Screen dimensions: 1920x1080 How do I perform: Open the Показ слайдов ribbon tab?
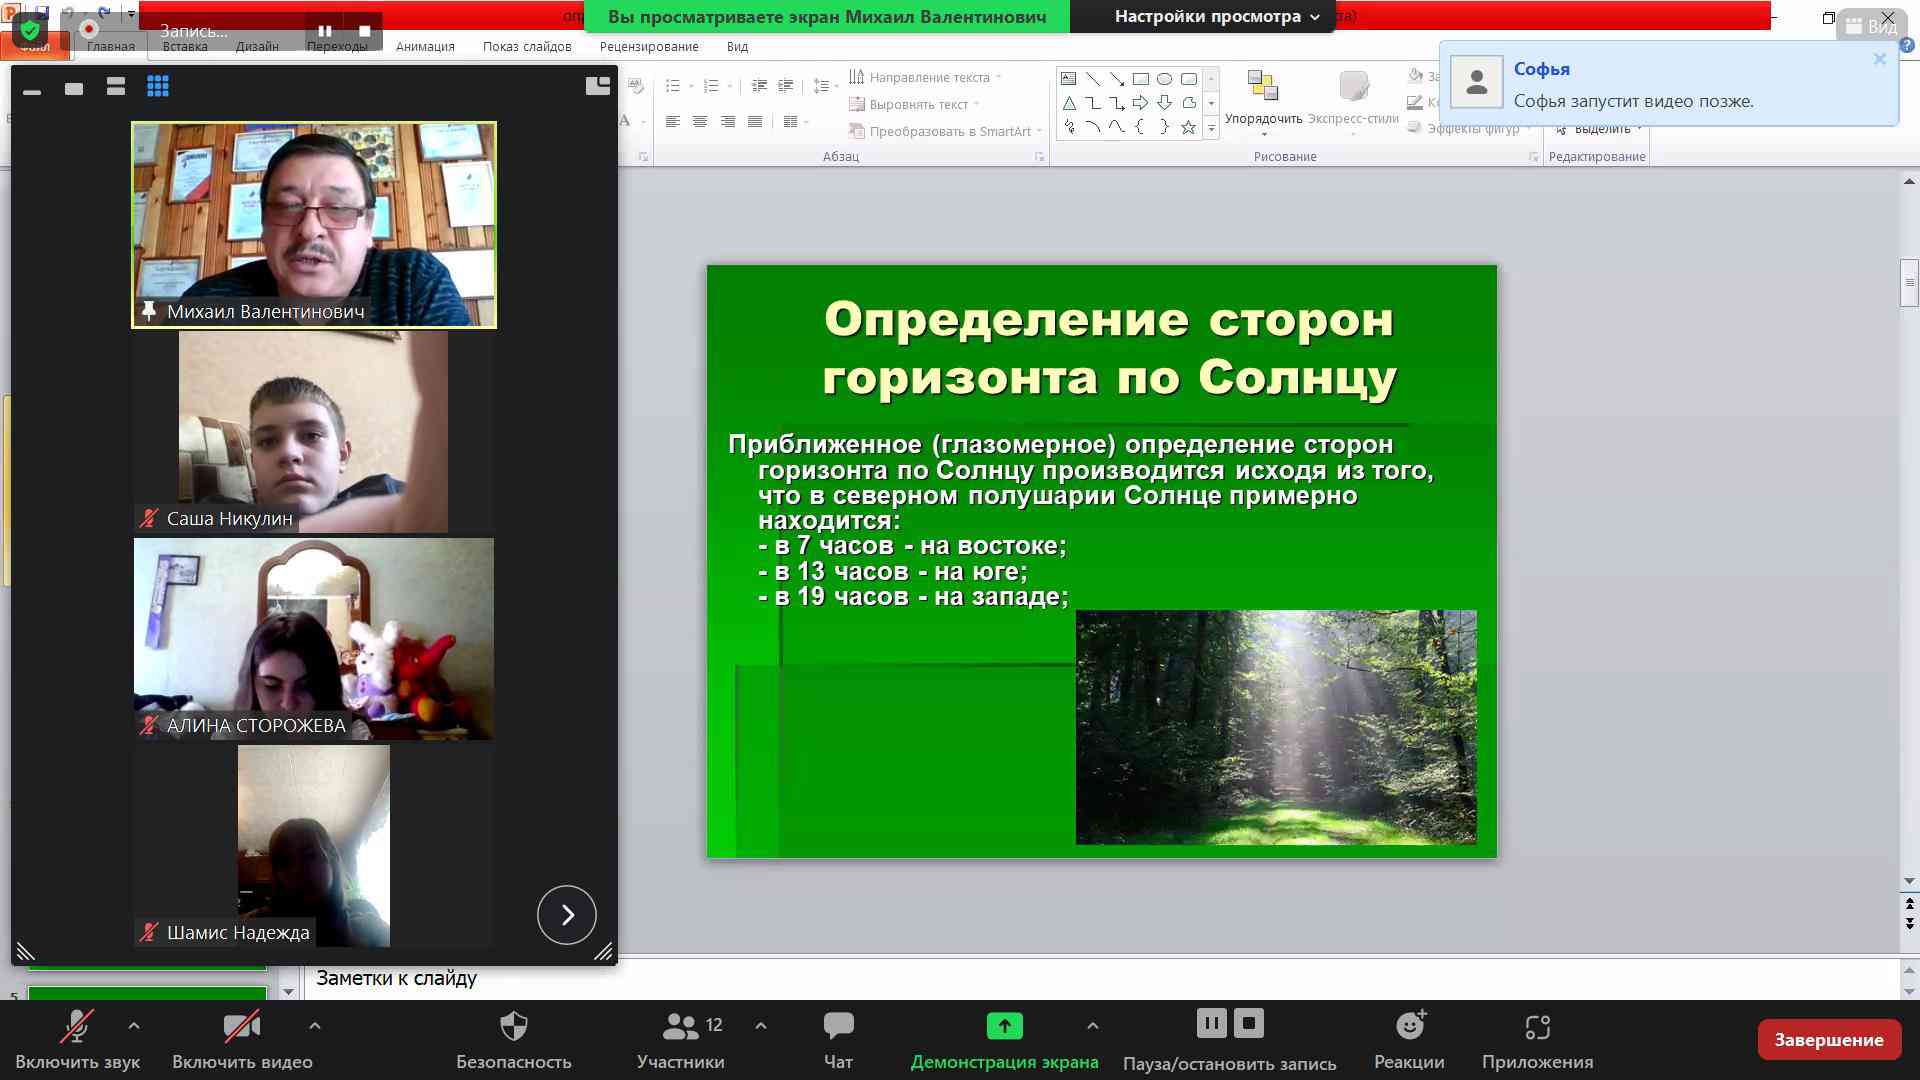527,46
